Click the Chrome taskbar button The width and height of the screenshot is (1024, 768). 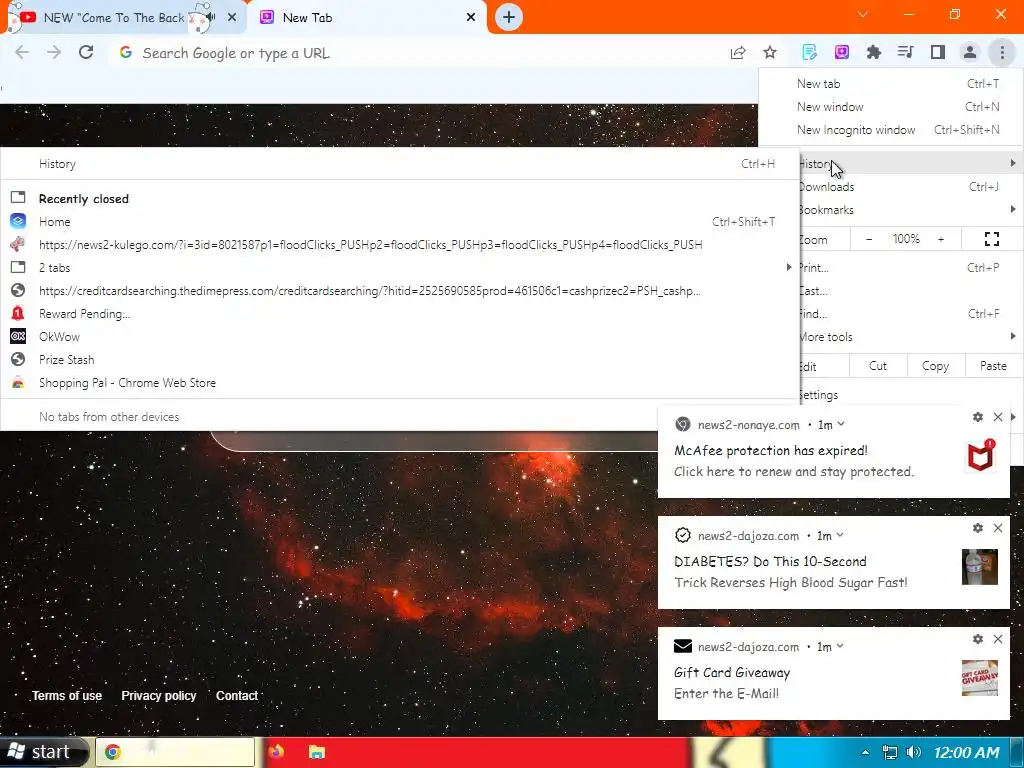pos(175,752)
